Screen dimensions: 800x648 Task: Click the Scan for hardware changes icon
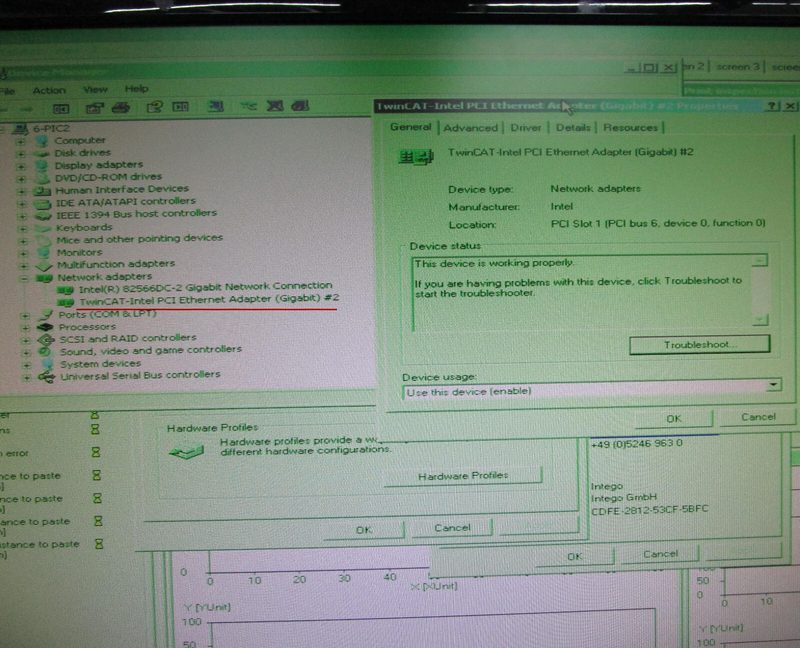click(x=216, y=106)
